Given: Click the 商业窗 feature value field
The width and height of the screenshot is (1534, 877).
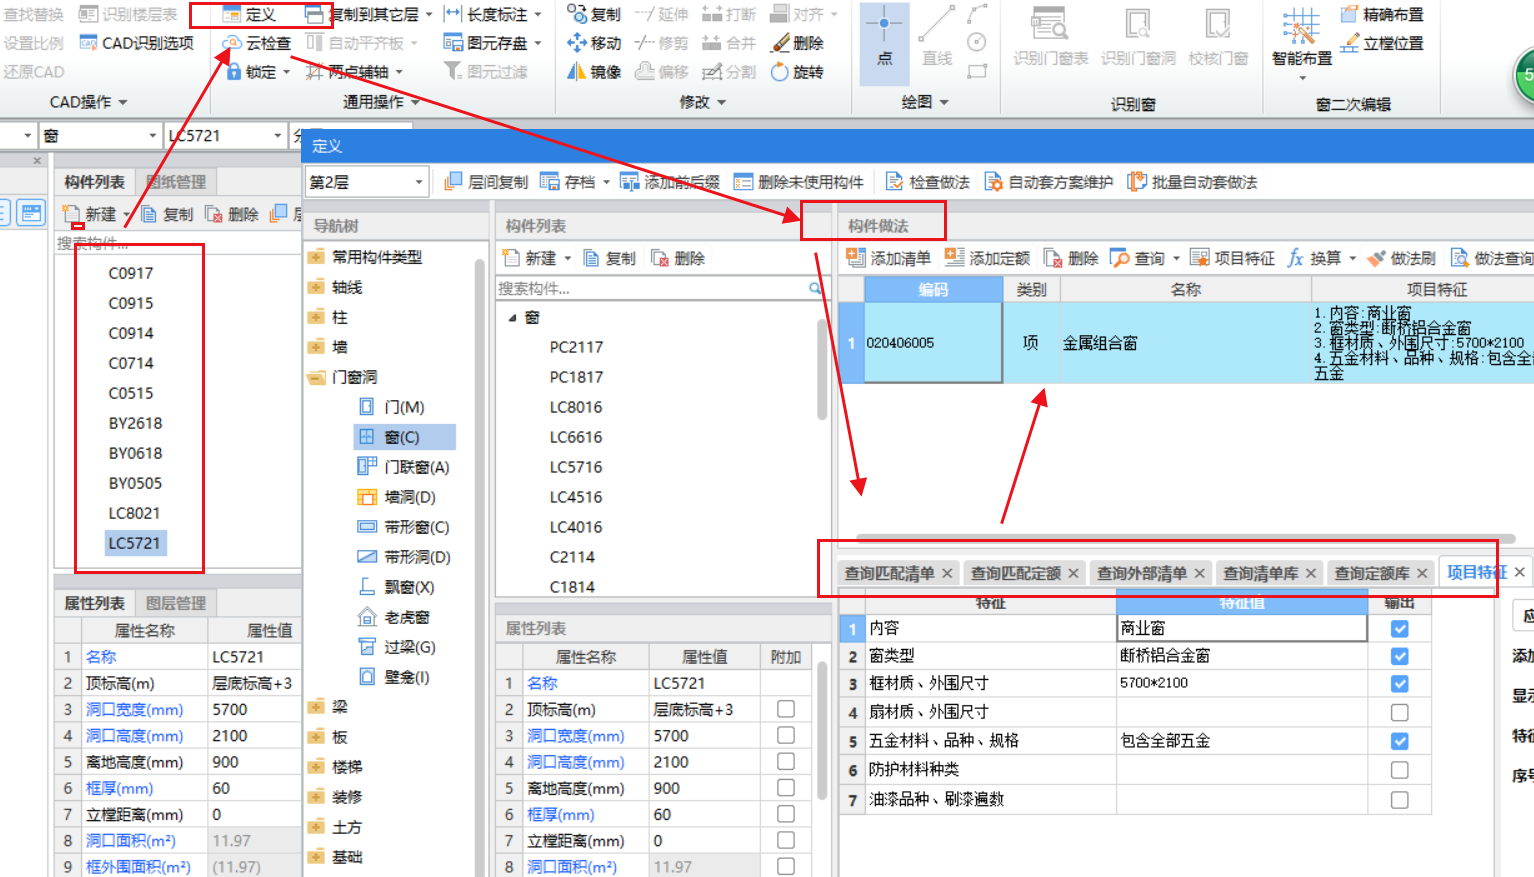Looking at the screenshot, I should [x=1241, y=628].
